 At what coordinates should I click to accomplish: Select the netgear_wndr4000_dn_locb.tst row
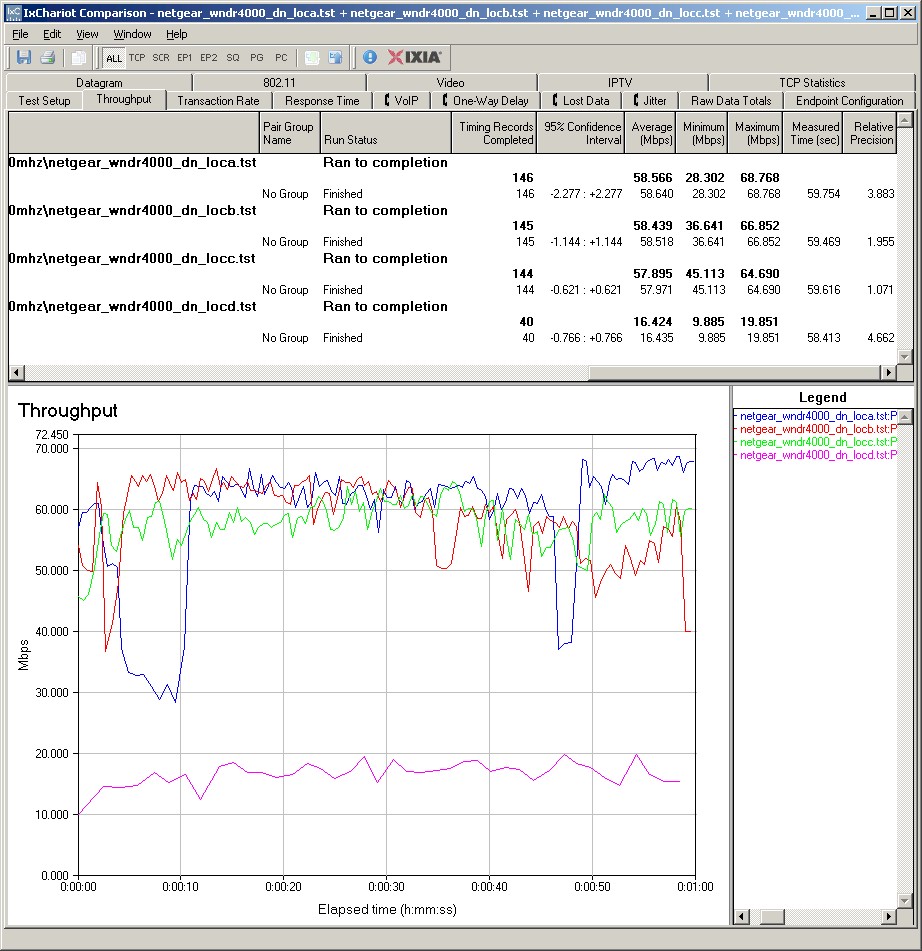452,210
